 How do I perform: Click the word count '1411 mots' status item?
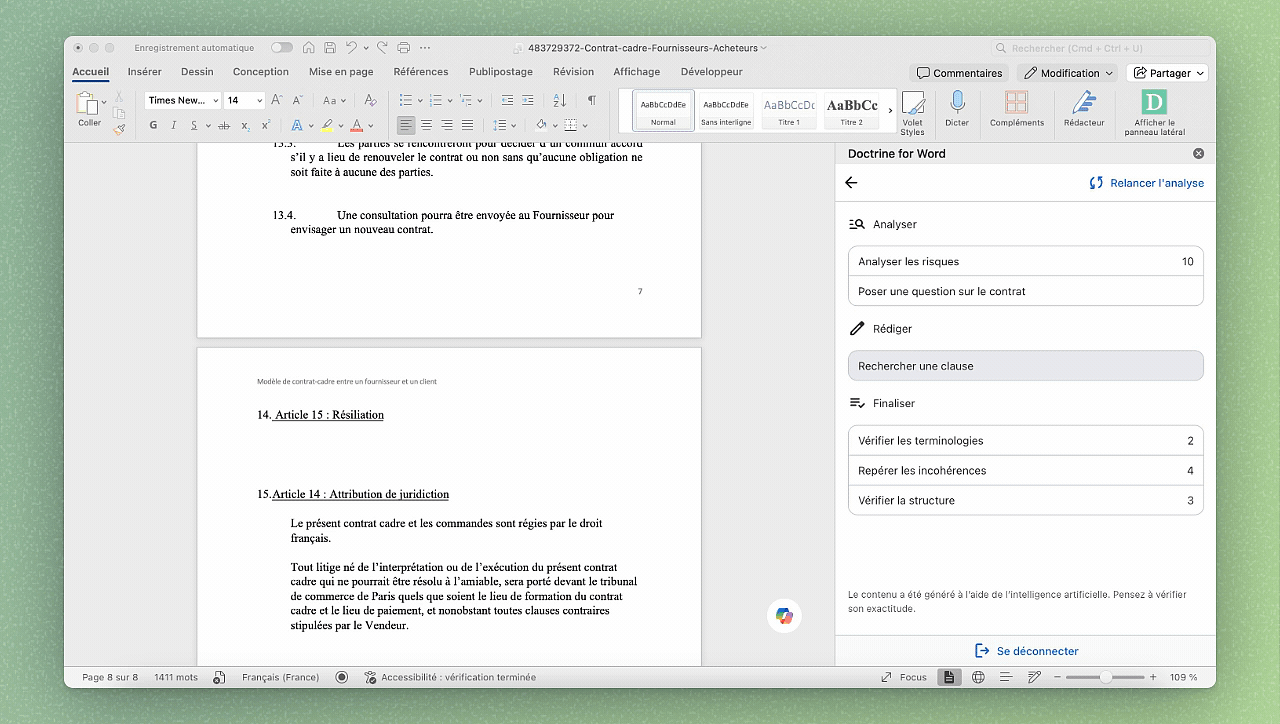pos(176,677)
